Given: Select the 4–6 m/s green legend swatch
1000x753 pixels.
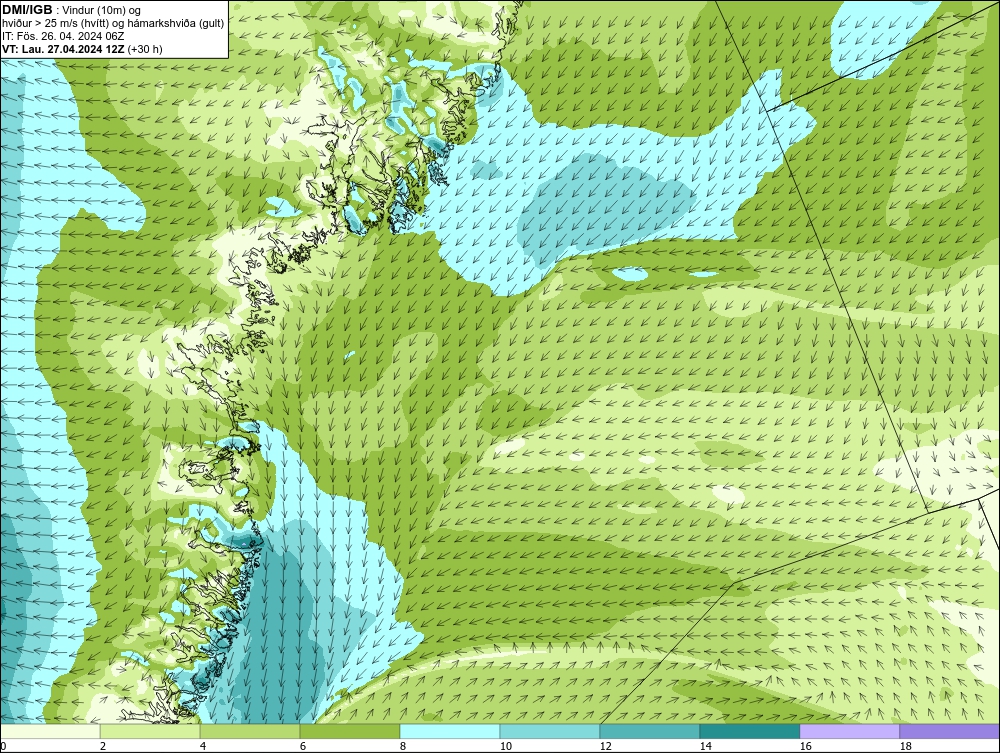Looking at the screenshot, I should (250, 731).
